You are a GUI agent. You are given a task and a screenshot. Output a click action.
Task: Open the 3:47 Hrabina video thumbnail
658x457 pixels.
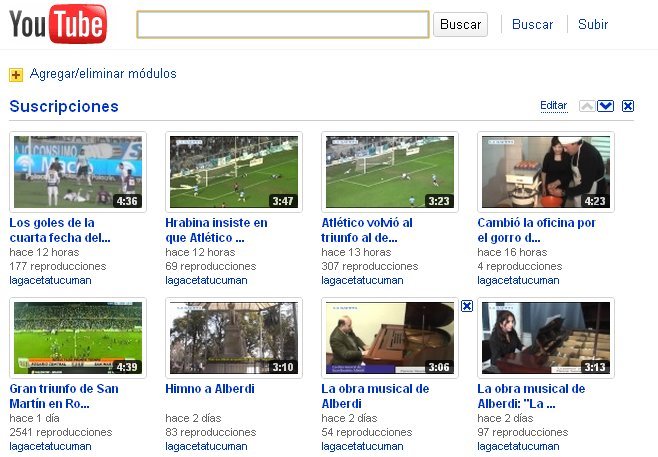(x=233, y=172)
